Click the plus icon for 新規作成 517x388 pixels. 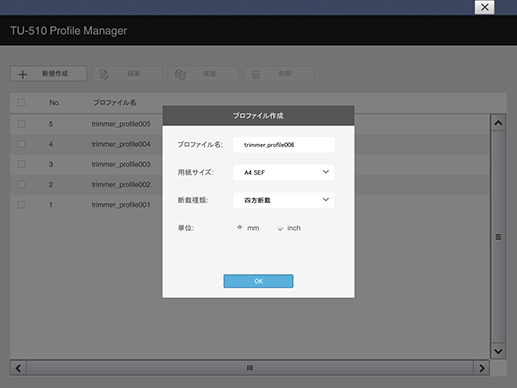pos(23,74)
